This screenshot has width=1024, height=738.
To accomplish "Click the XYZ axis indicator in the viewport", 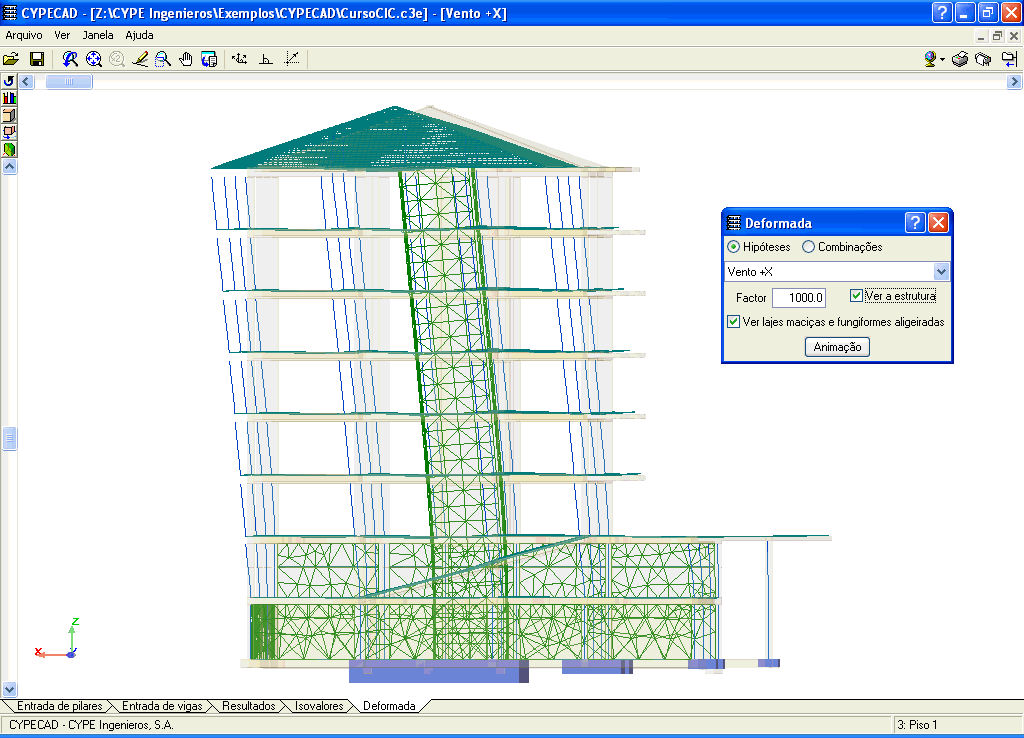I will (58, 638).
